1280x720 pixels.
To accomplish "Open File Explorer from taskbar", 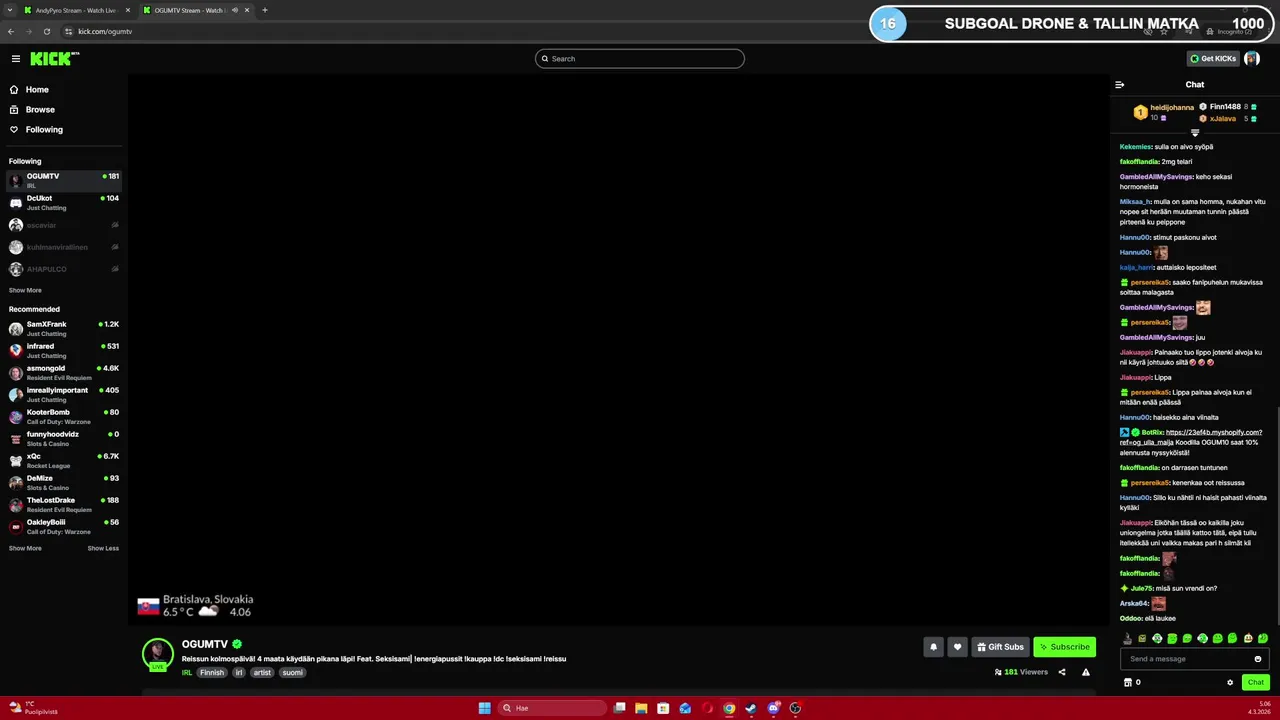I will pyautogui.click(x=641, y=708).
